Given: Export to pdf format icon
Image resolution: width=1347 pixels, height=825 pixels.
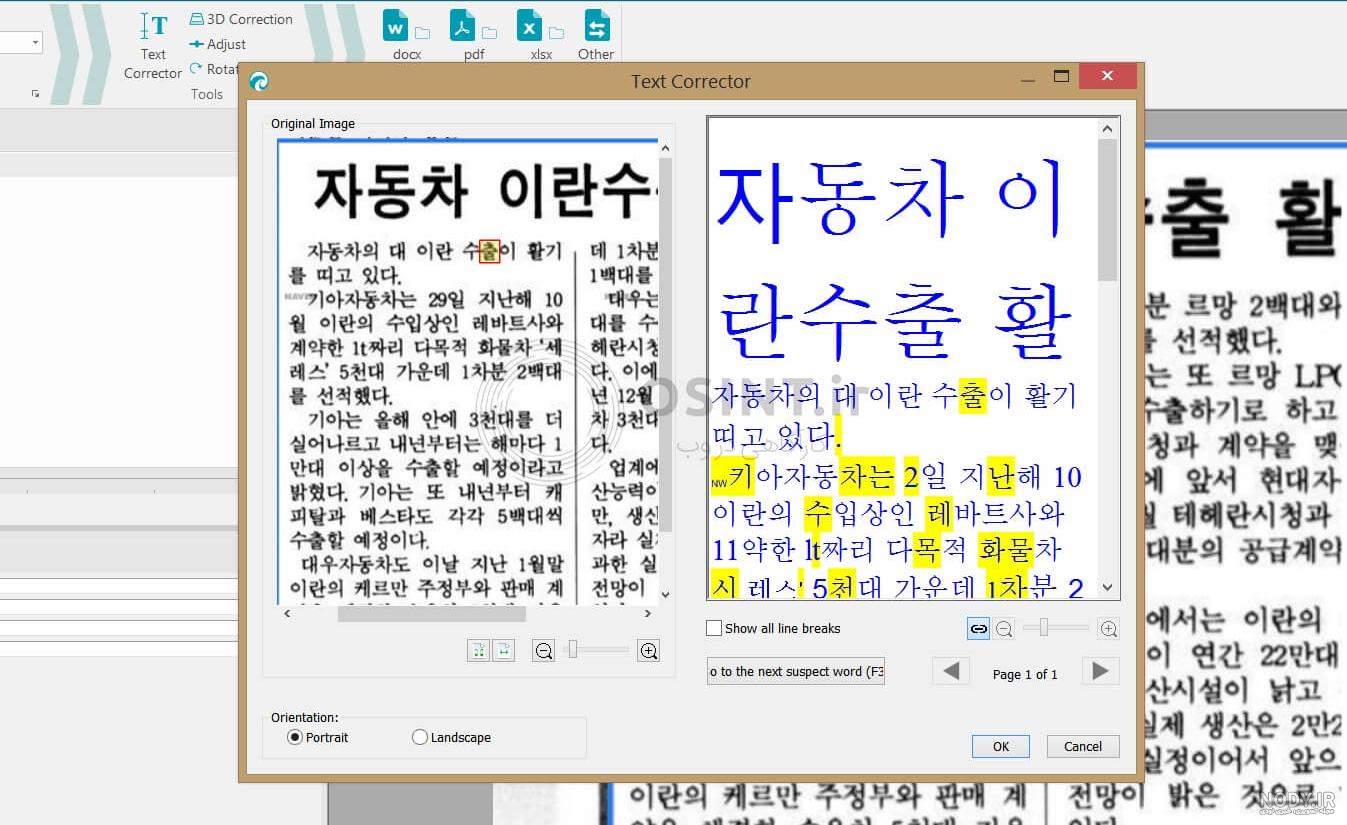Looking at the screenshot, I should tap(464, 27).
